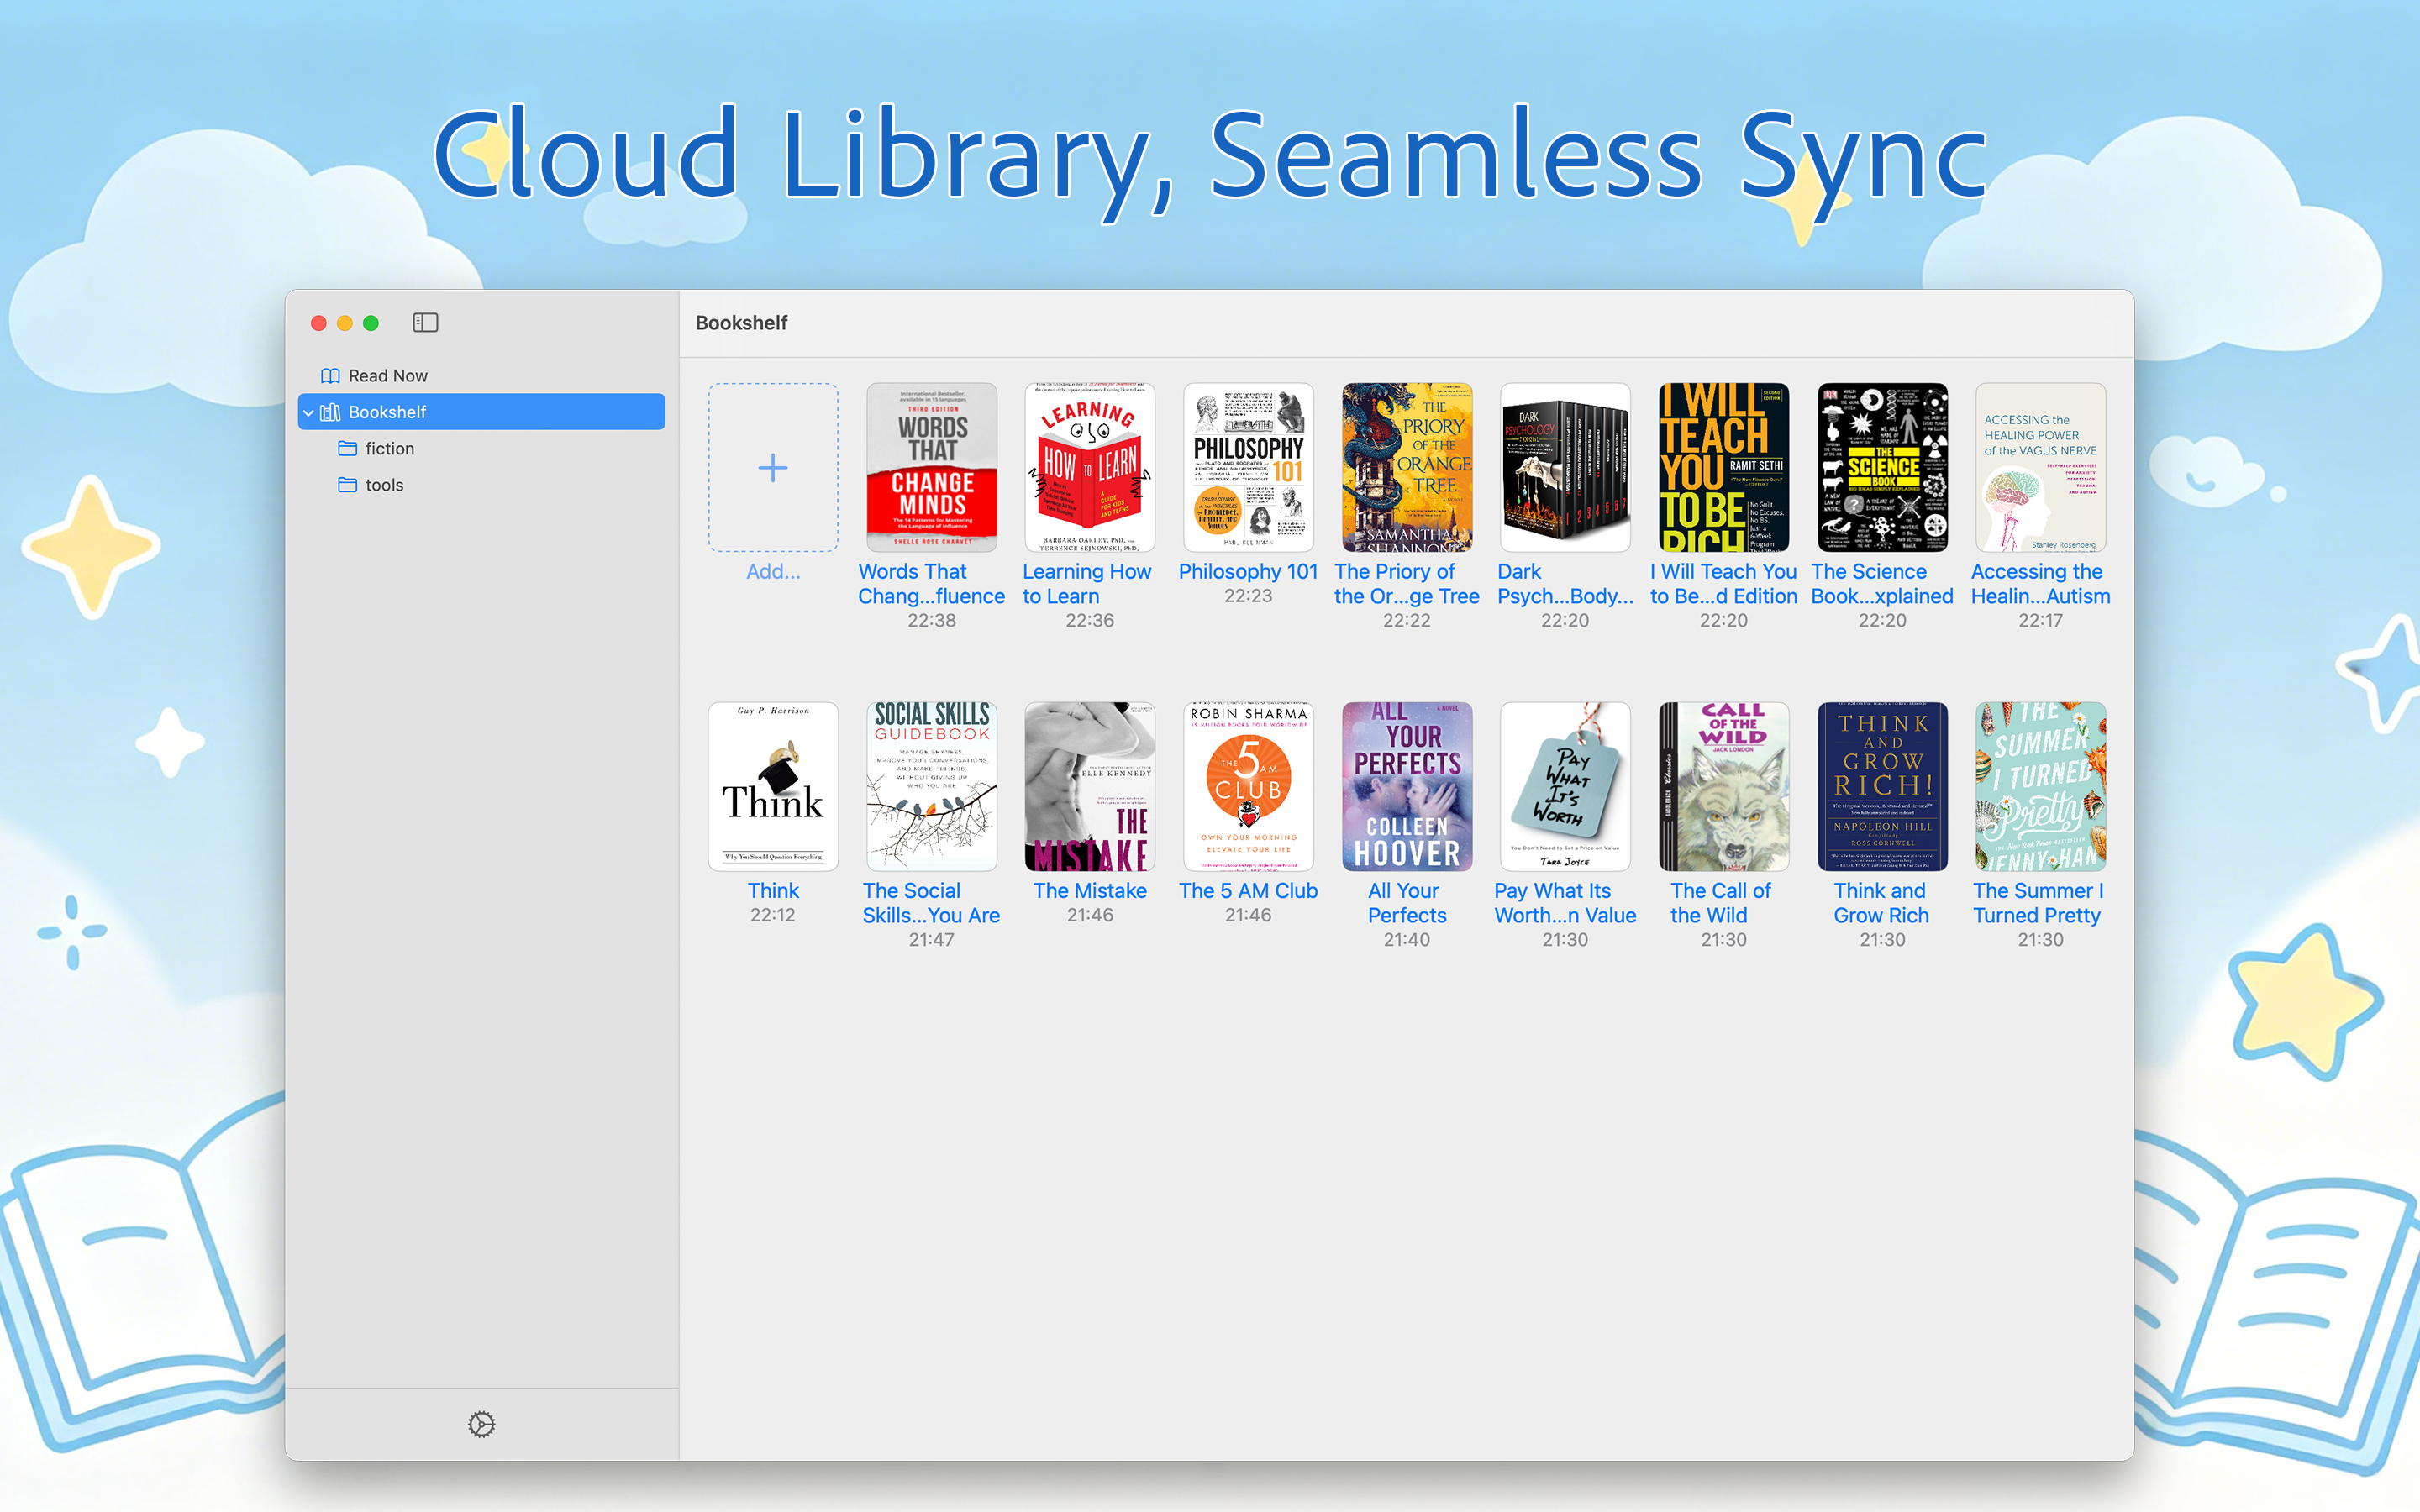Click title 'Dark Psych...Body...'
The height and width of the screenshot is (1512, 2420).
[1565, 584]
